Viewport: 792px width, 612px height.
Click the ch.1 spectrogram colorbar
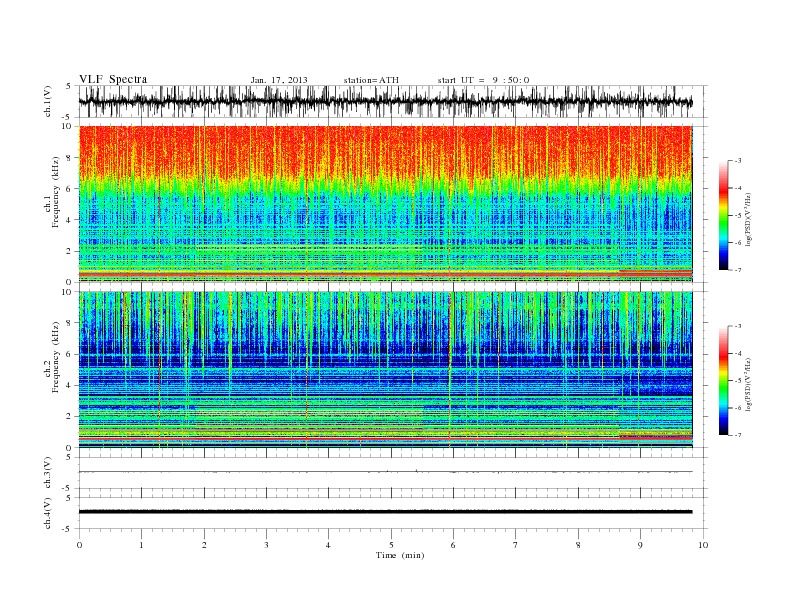tap(723, 215)
